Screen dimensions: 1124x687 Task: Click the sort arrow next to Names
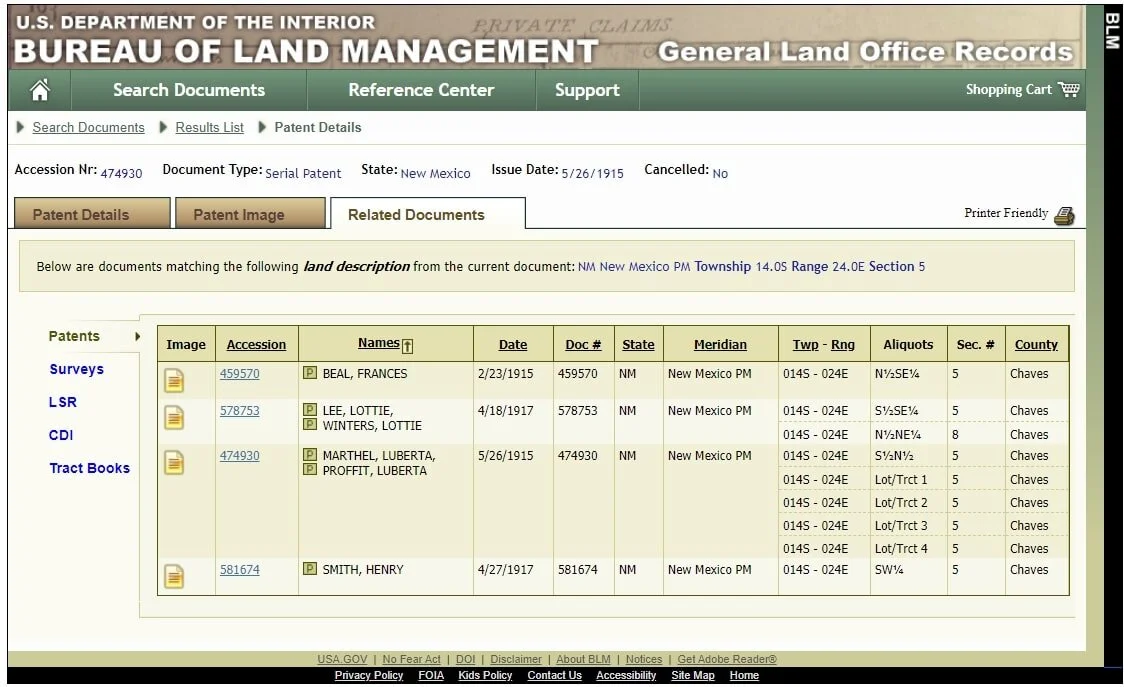(407, 346)
